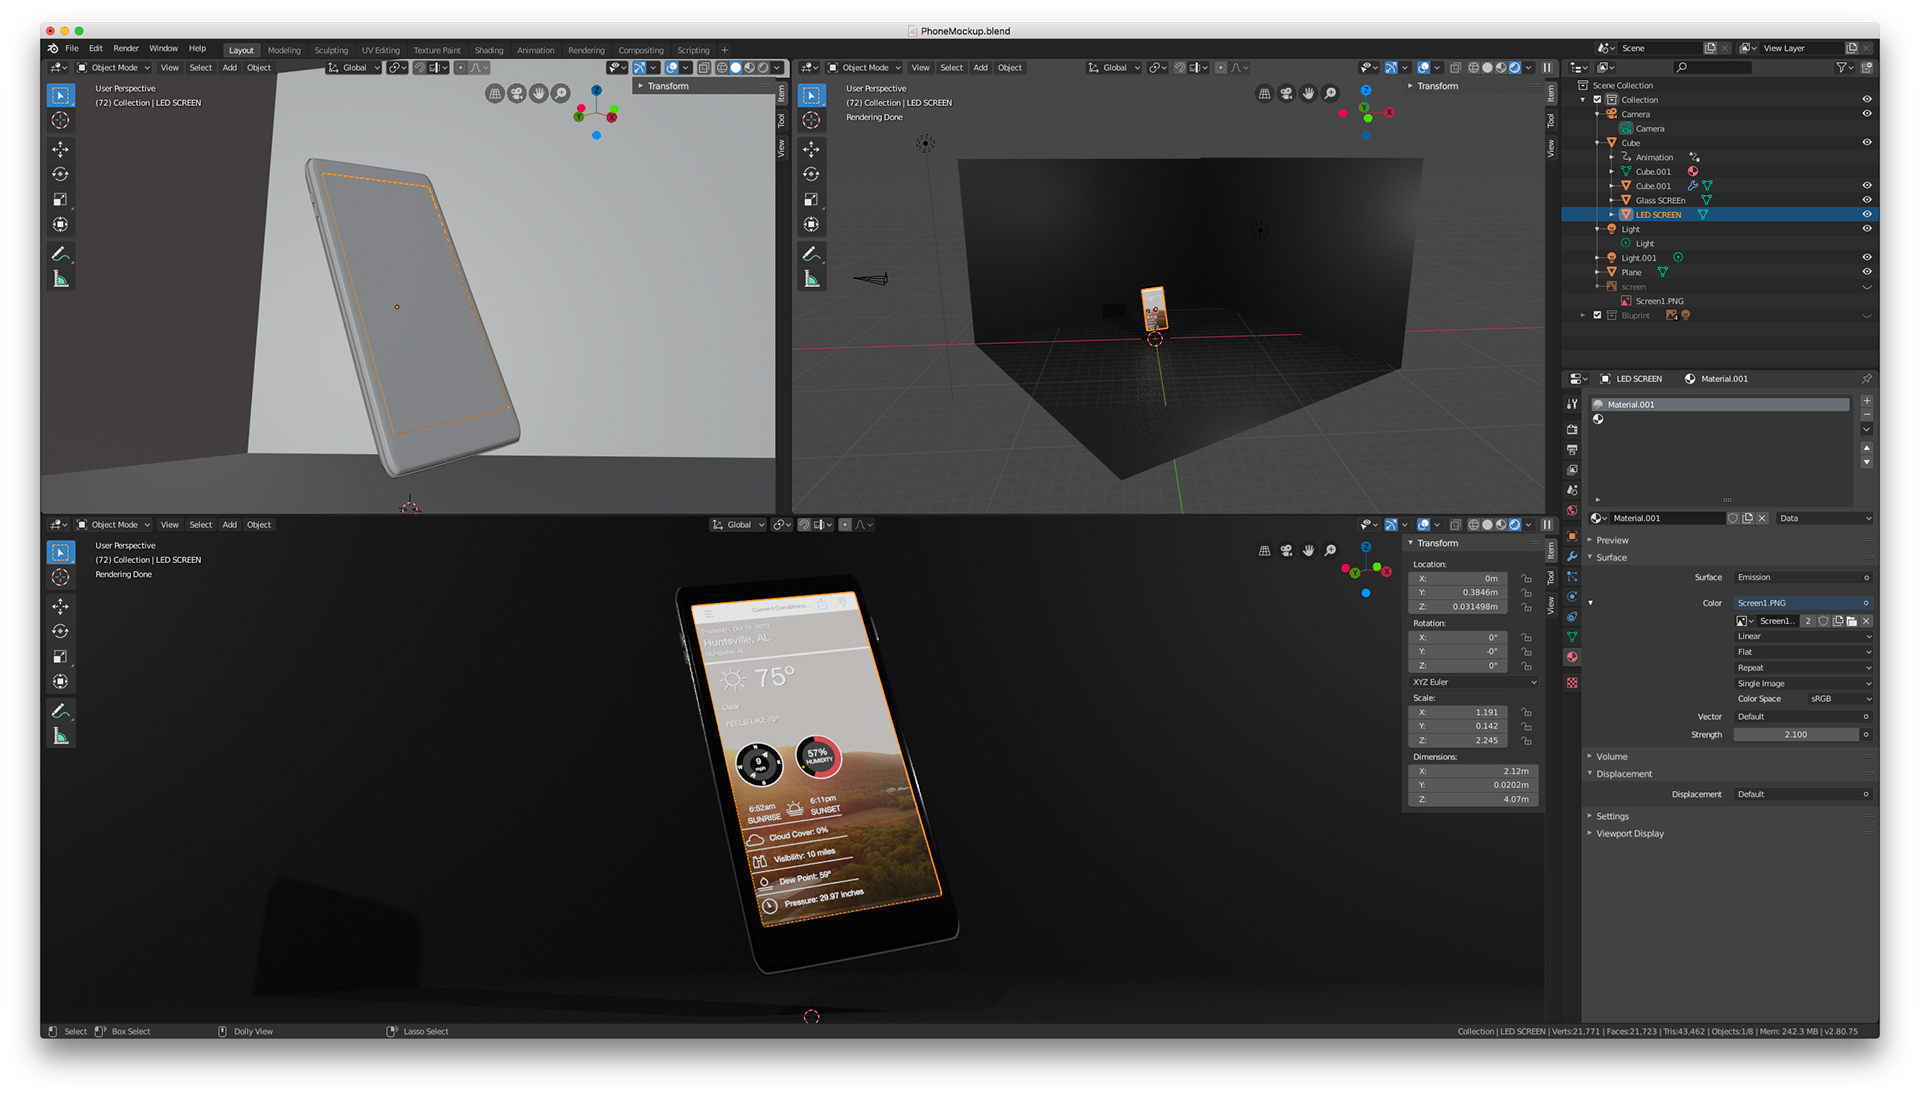Toggle visibility of Glass SCREEn
The width and height of the screenshot is (1920, 1096).
[1866, 200]
